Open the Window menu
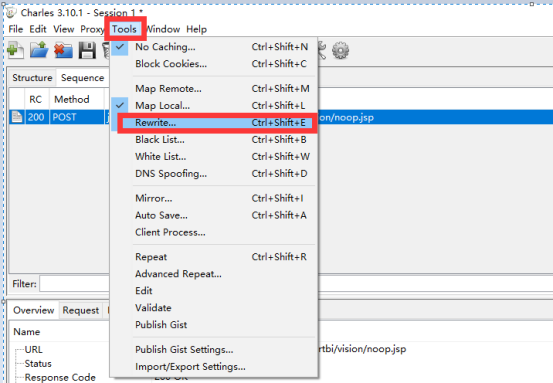 point(163,29)
